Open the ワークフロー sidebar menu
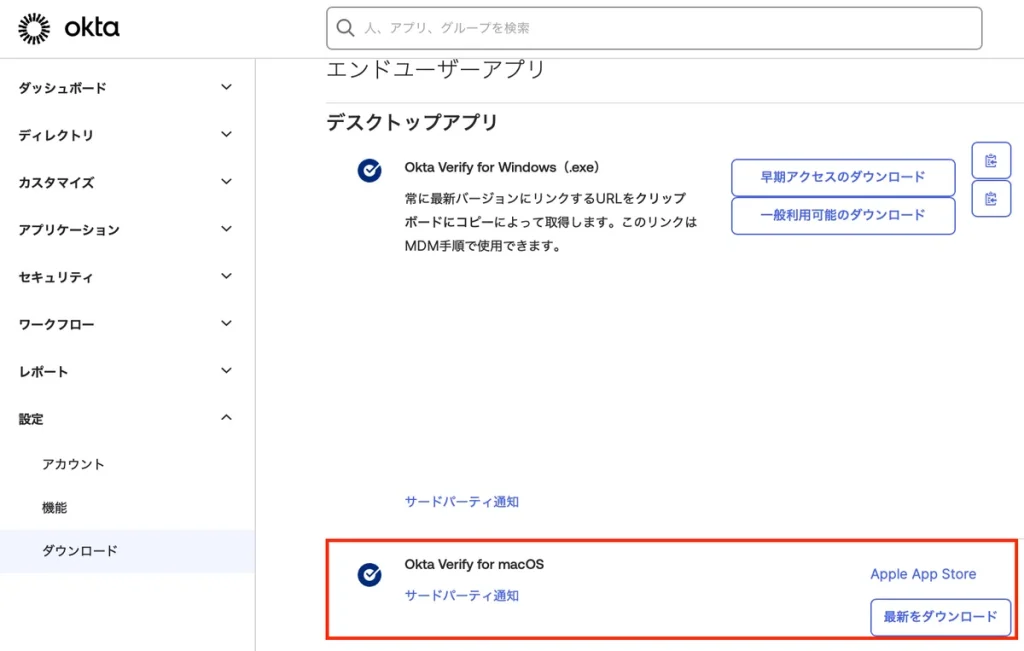The image size is (1024, 651). click(x=56, y=325)
